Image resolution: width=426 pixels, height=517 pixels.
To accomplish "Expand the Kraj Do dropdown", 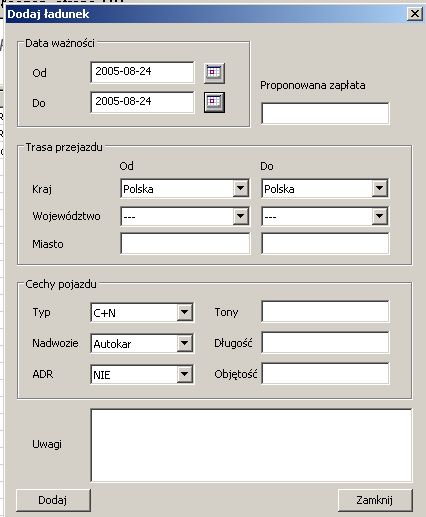I will (x=379, y=188).
